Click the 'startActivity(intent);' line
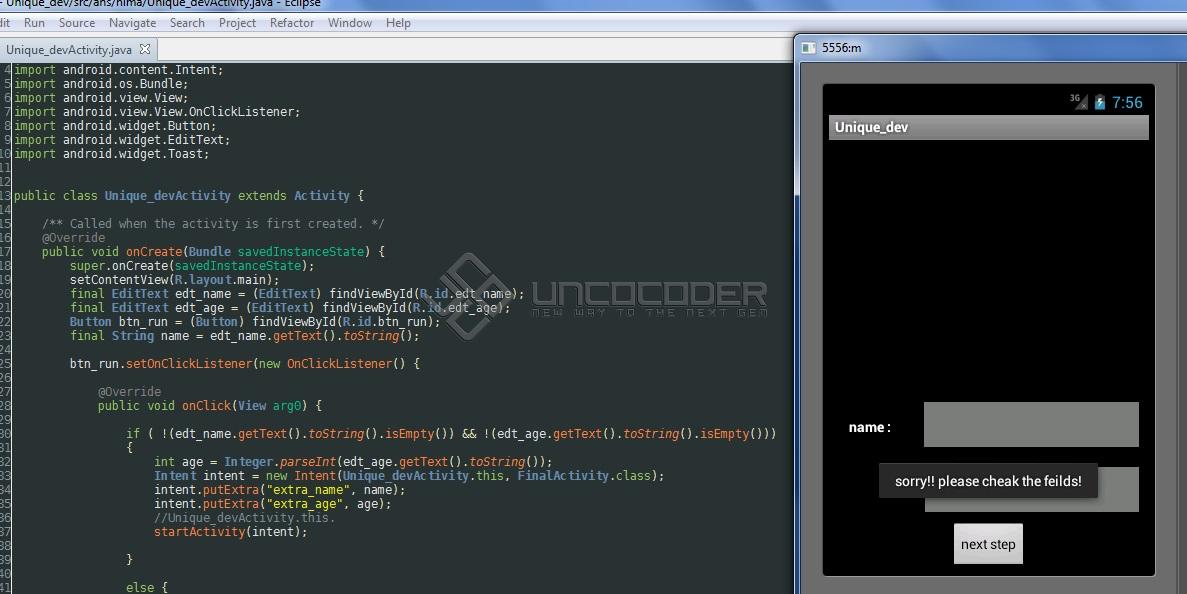The image size is (1187, 594). coord(231,531)
